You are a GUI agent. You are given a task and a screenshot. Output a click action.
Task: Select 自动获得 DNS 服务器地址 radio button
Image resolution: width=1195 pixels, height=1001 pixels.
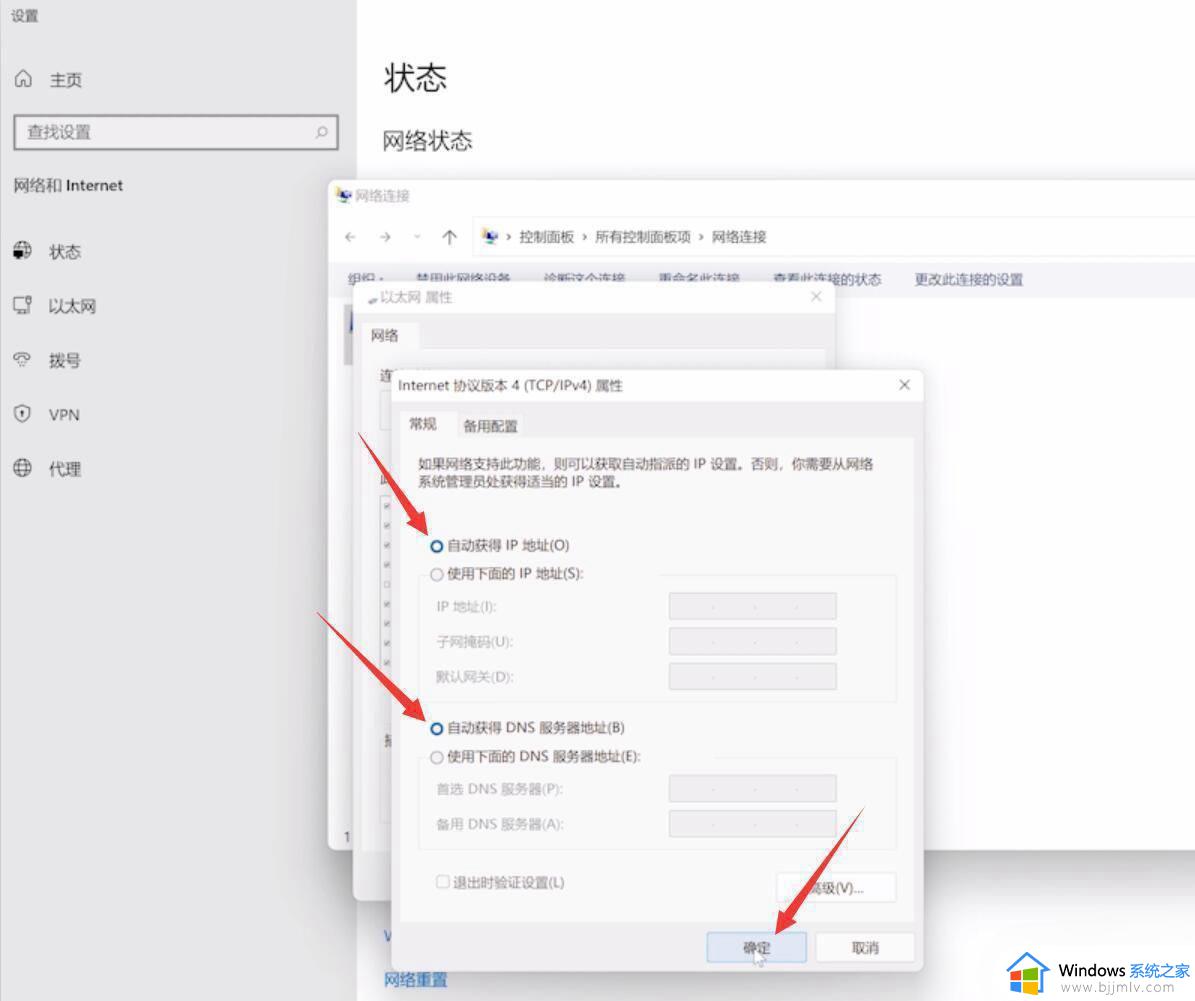[437, 729]
